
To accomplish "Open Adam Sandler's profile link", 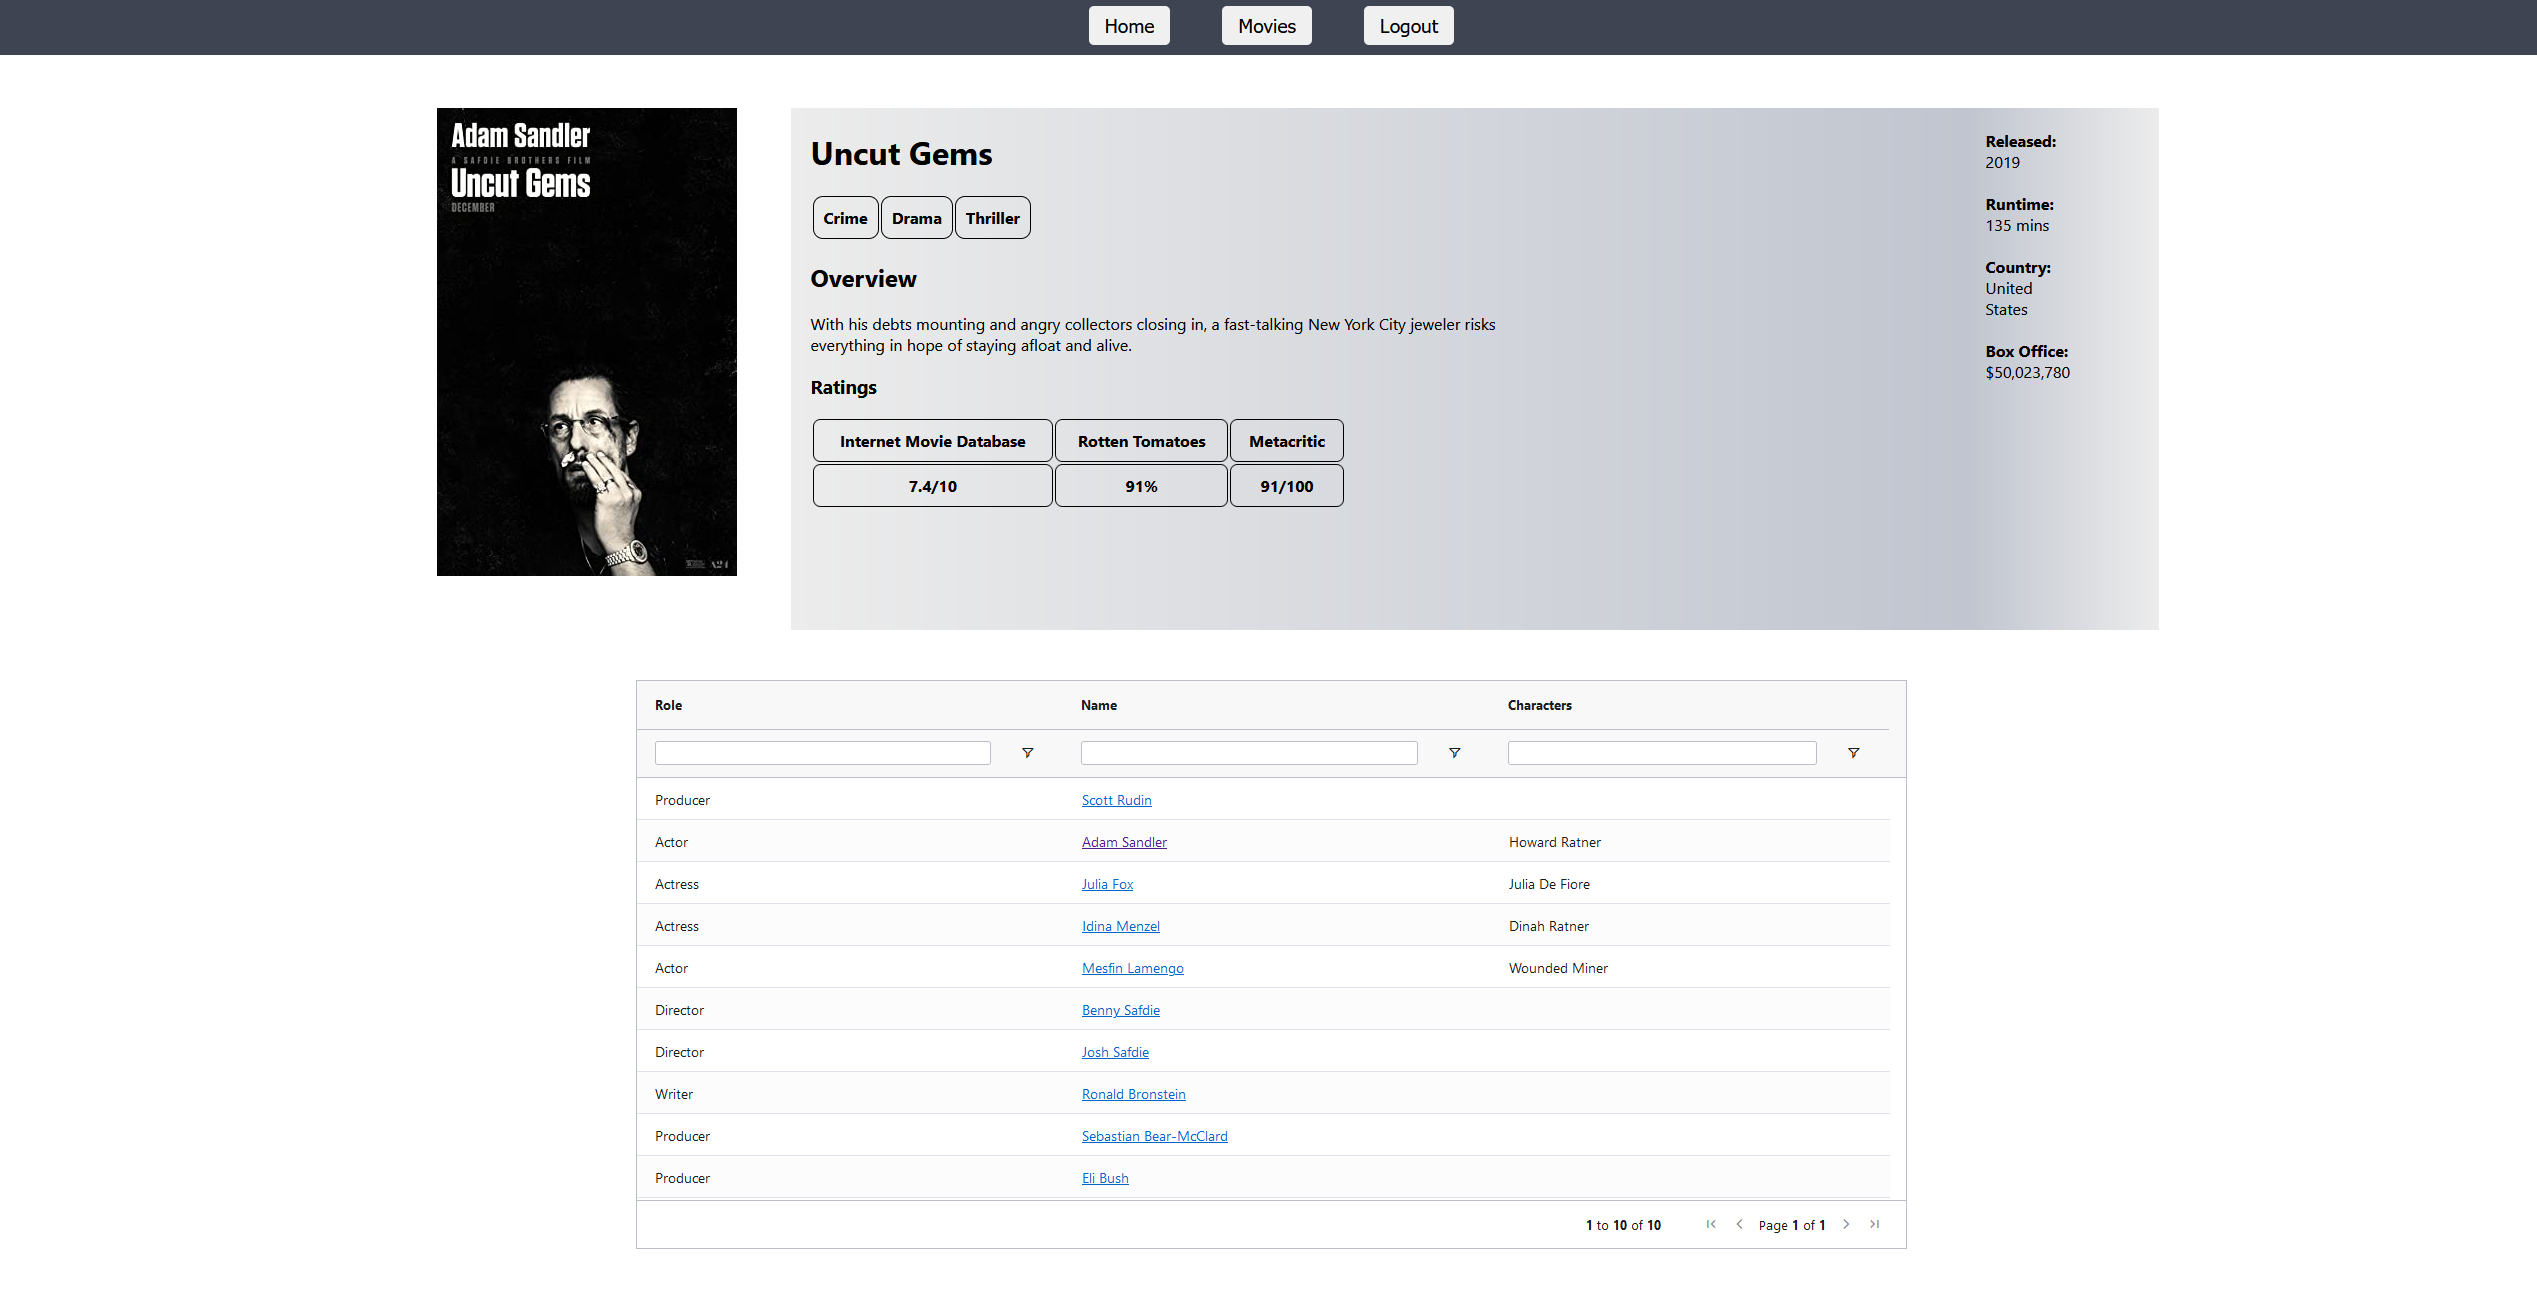I will (1123, 842).
